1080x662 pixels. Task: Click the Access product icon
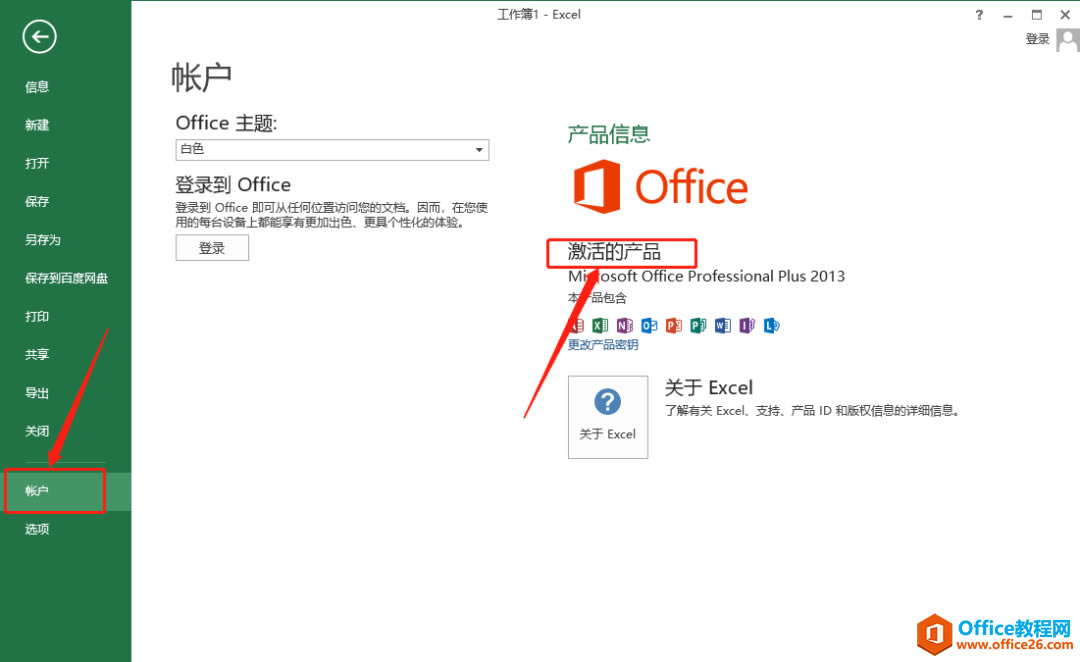576,325
